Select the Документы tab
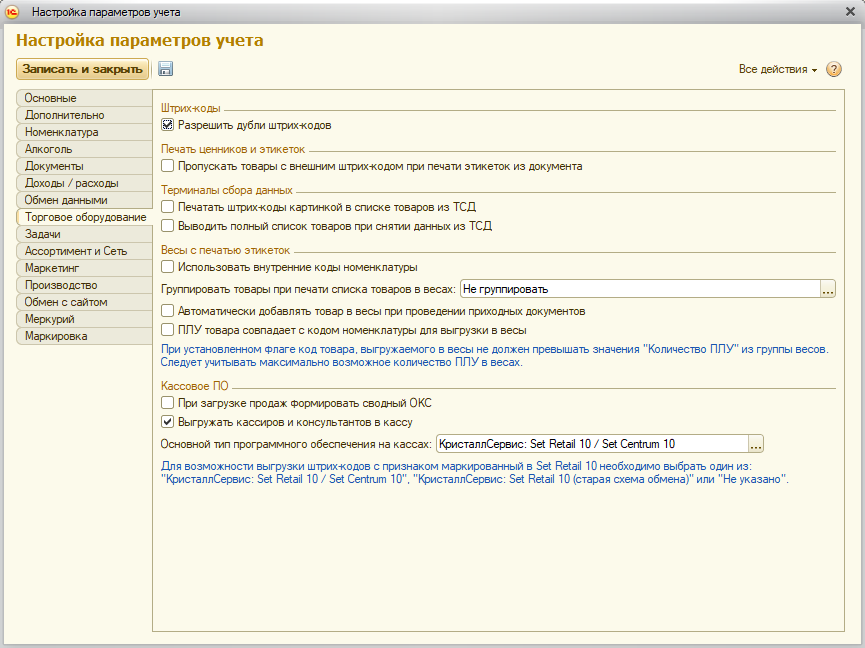This screenshot has height=648, width=865. point(84,166)
